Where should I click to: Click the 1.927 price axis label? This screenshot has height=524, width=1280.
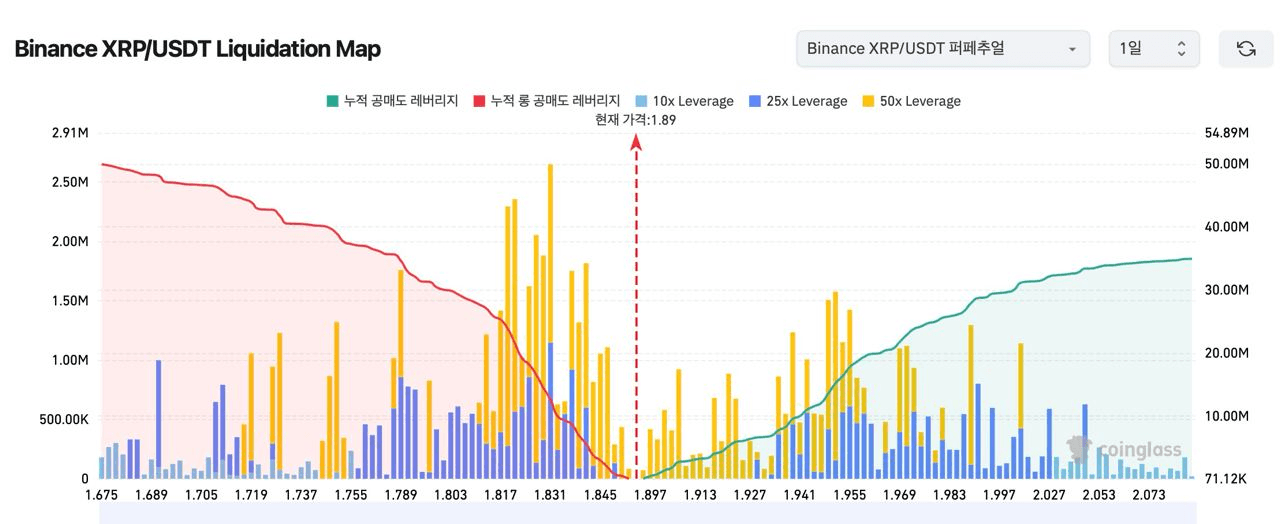coord(750,495)
